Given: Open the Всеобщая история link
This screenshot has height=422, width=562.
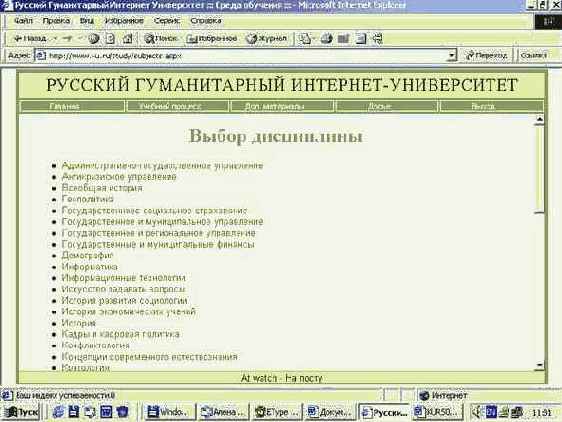Looking at the screenshot, I should click(102, 188).
